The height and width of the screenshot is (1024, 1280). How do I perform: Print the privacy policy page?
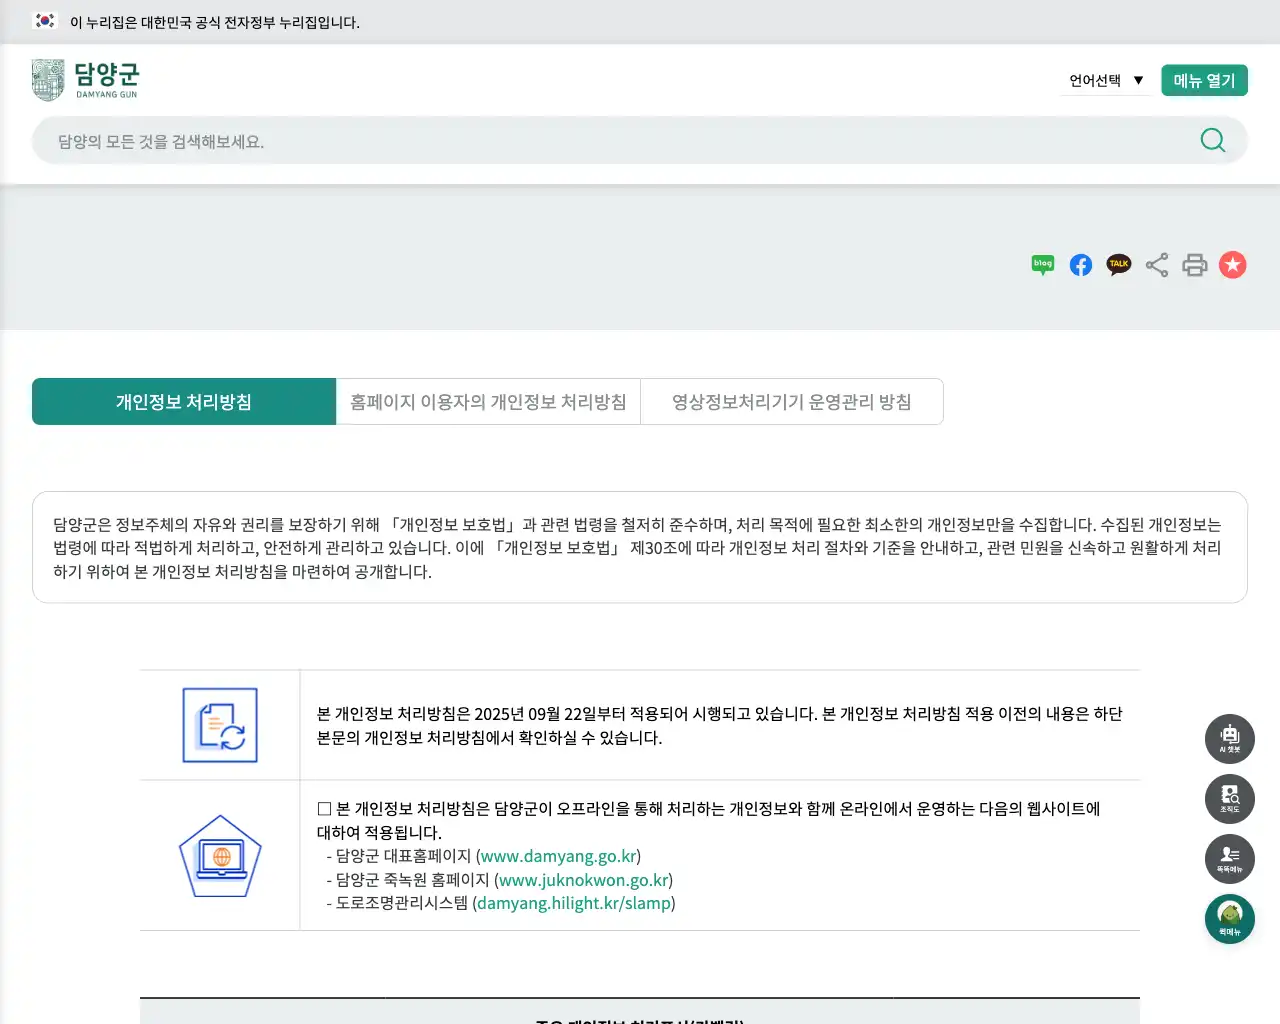tap(1195, 265)
